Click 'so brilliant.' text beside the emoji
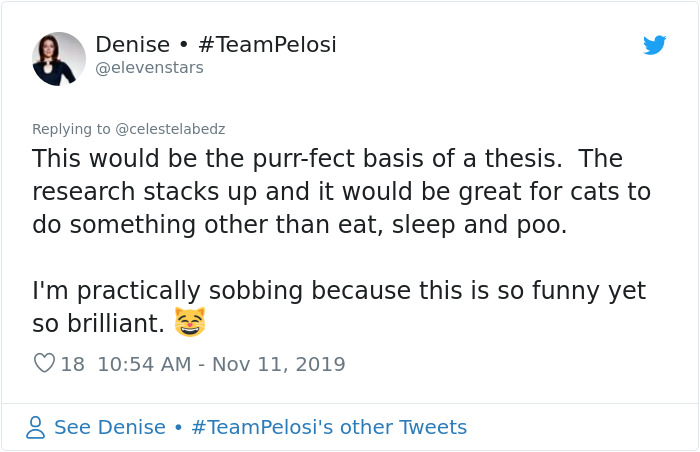Screen dimensions: 700x452 coord(98,323)
